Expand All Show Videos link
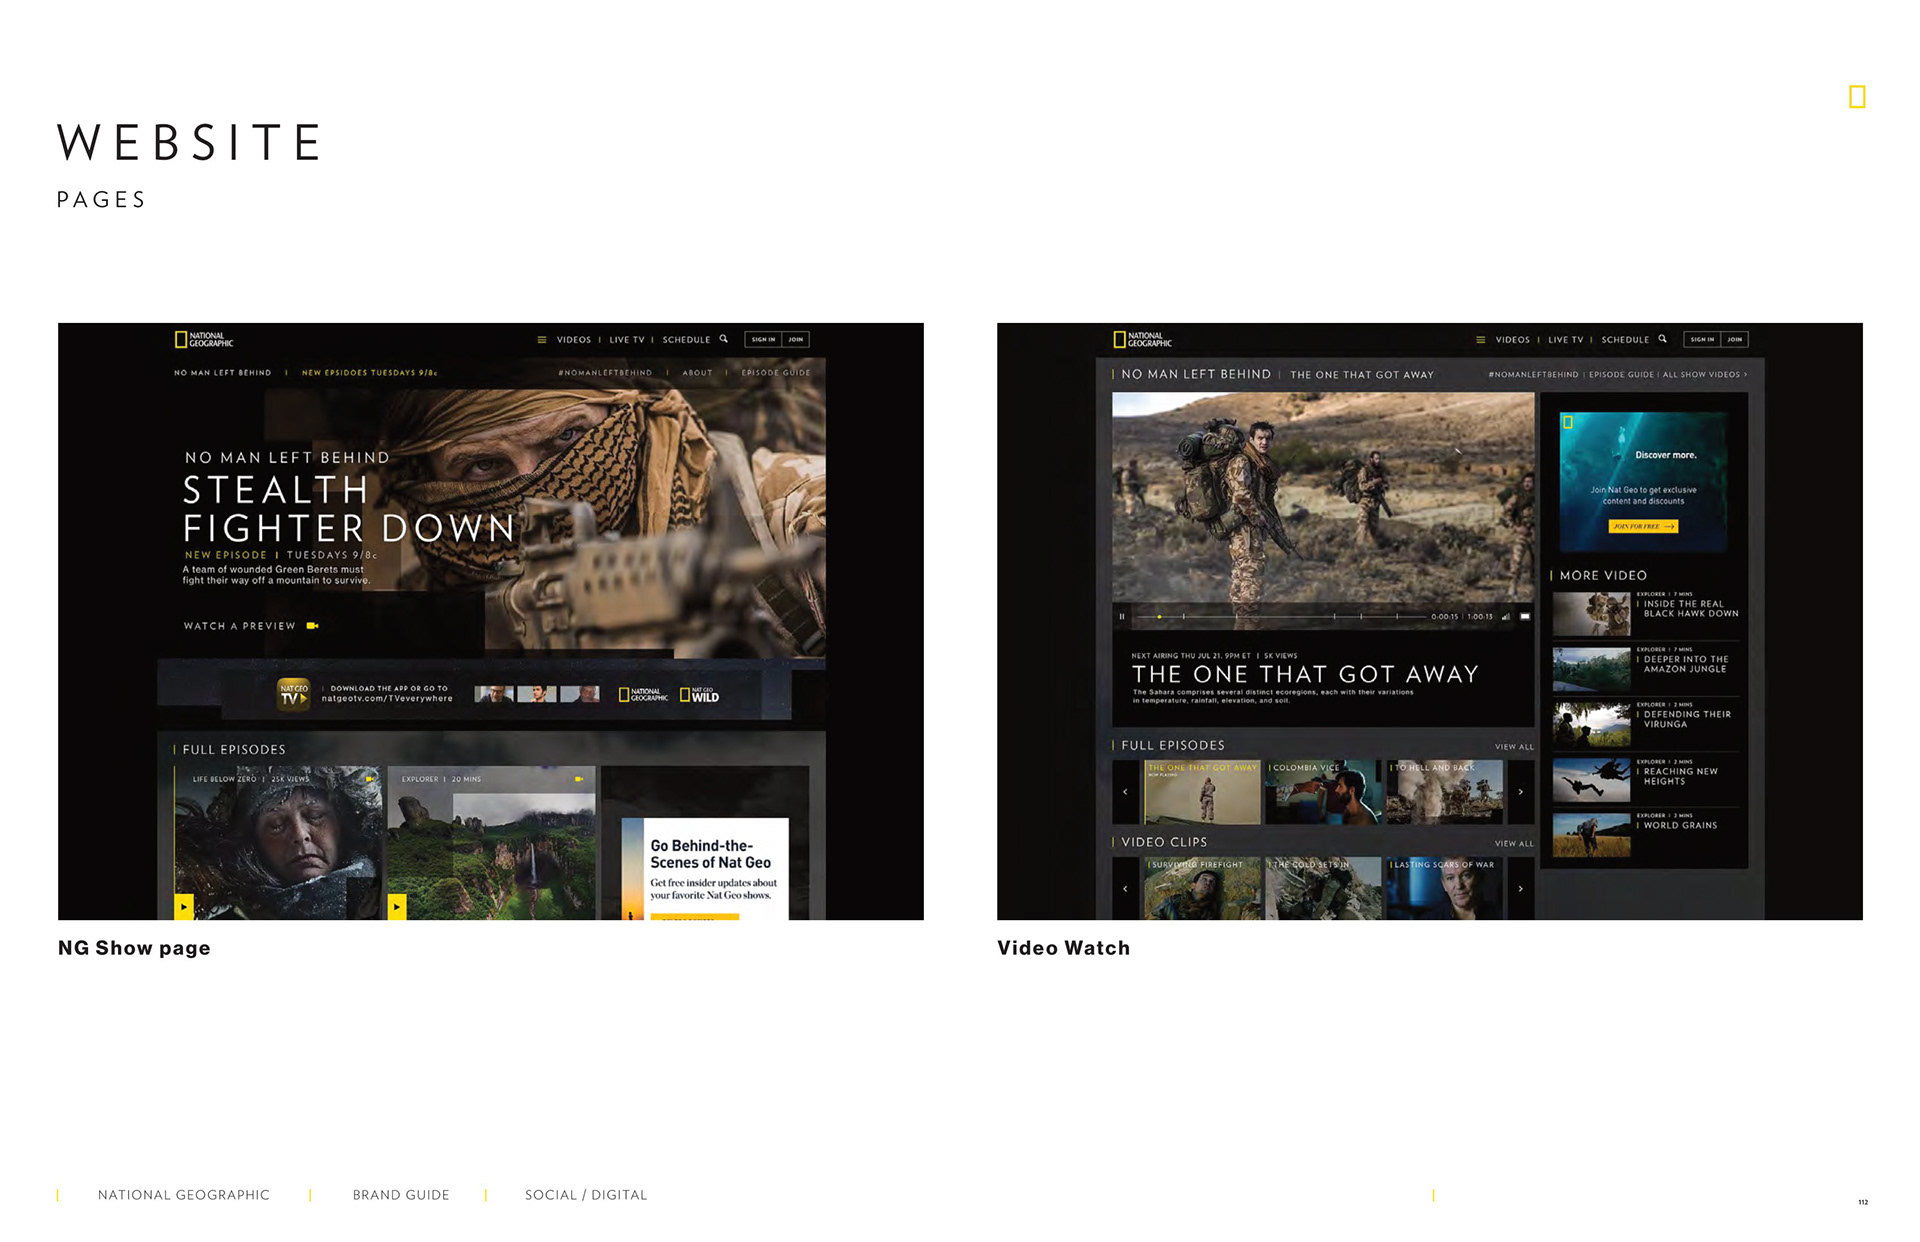The image size is (1920, 1242). [x=1705, y=375]
